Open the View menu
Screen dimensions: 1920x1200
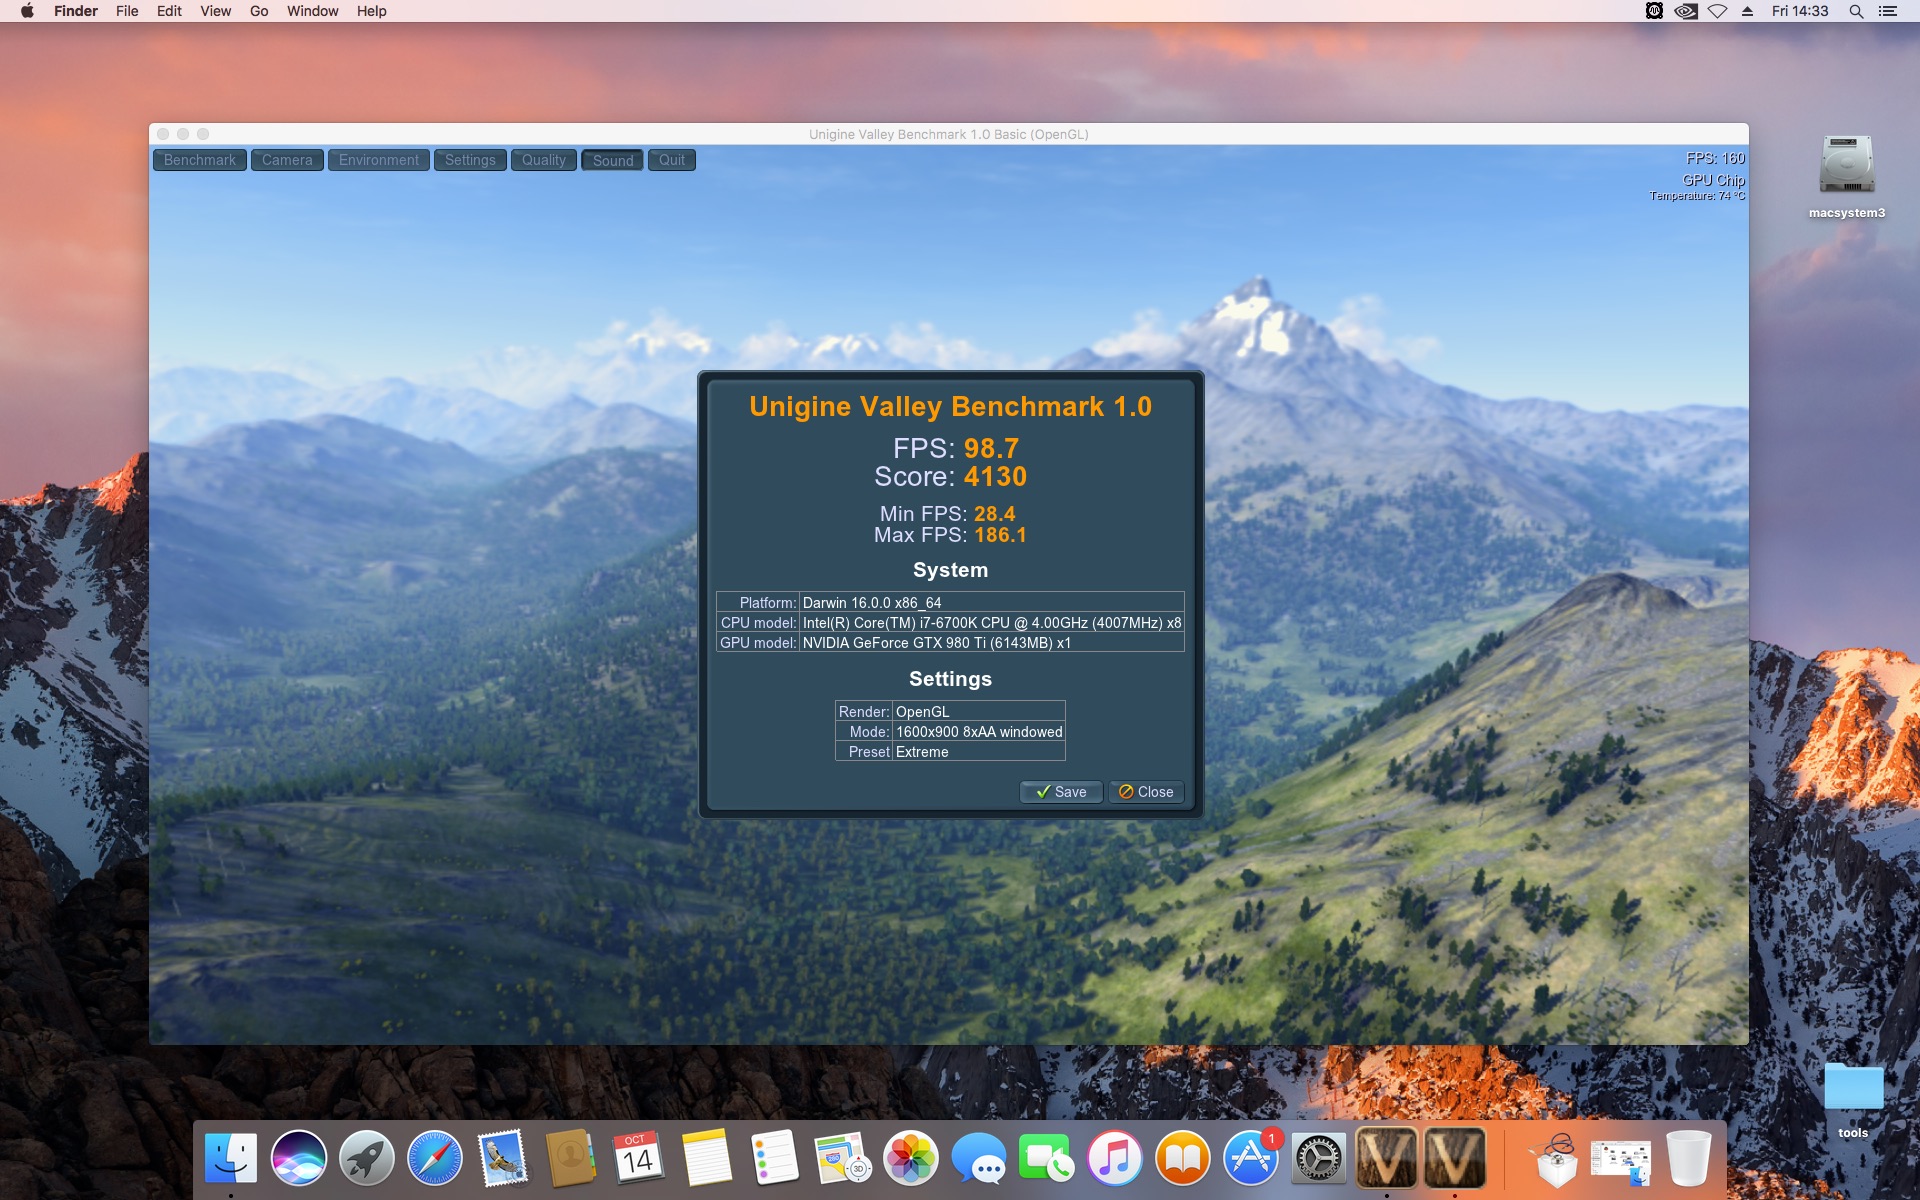[x=215, y=11]
